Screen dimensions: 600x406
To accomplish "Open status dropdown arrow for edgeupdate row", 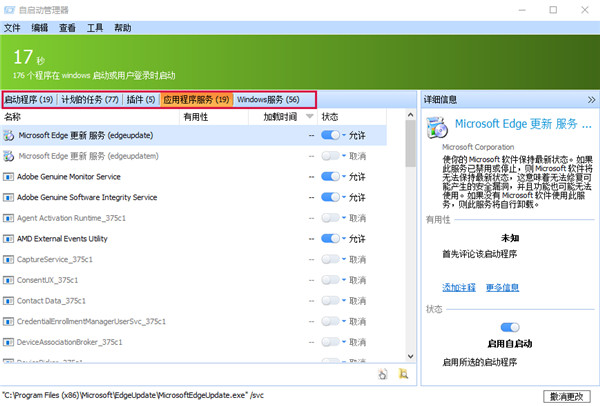I will pyautogui.click(x=344, y=135).
